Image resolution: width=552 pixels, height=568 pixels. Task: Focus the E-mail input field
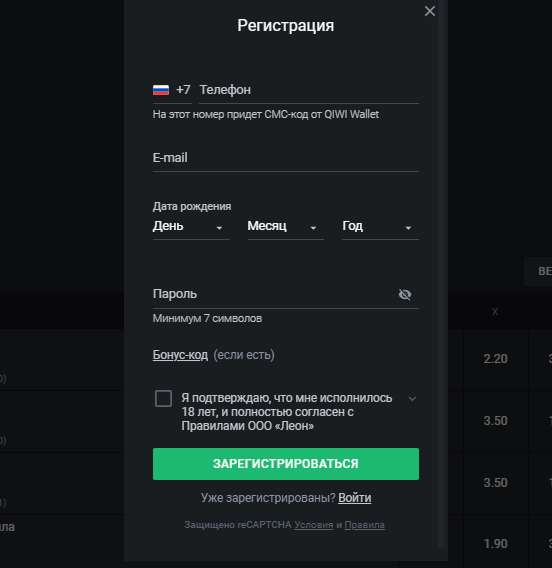coord(286,158)
